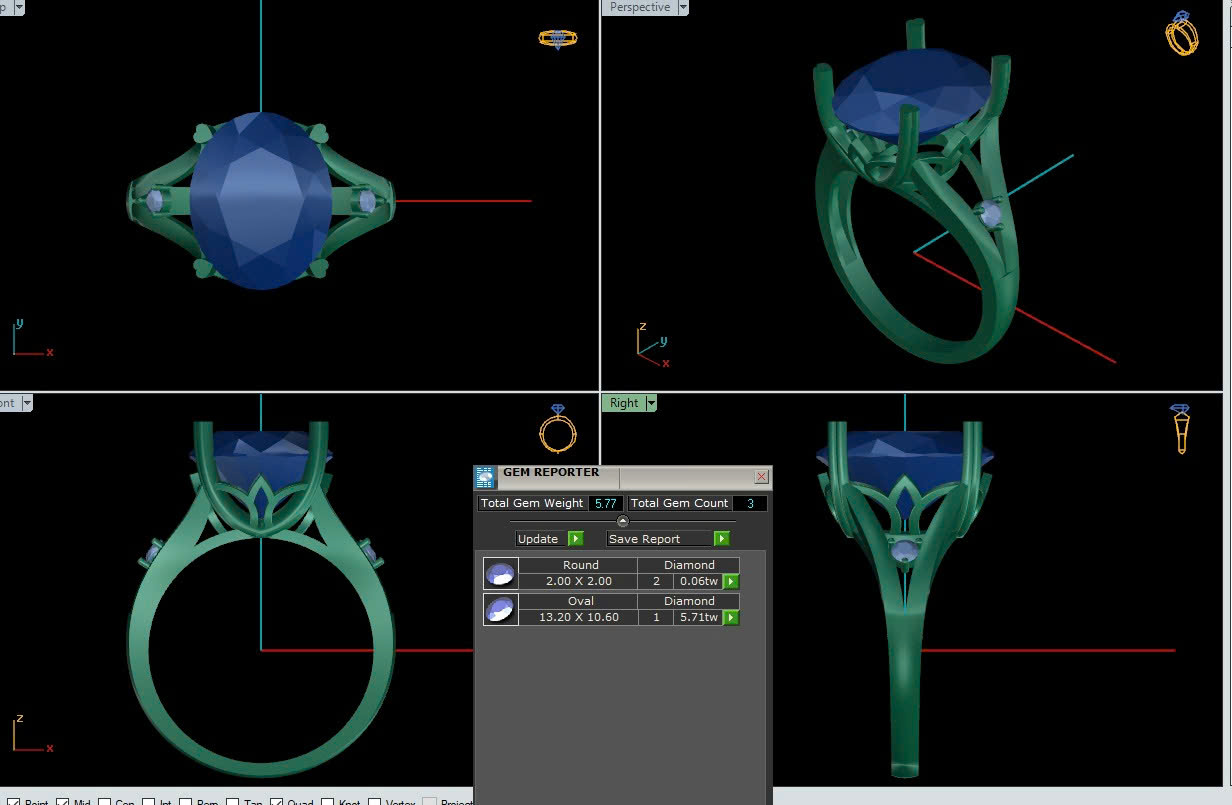The height and width of the screenshot is (805, 1232).
Task: Select the Right viewport title tab
Action: point(623,403)
